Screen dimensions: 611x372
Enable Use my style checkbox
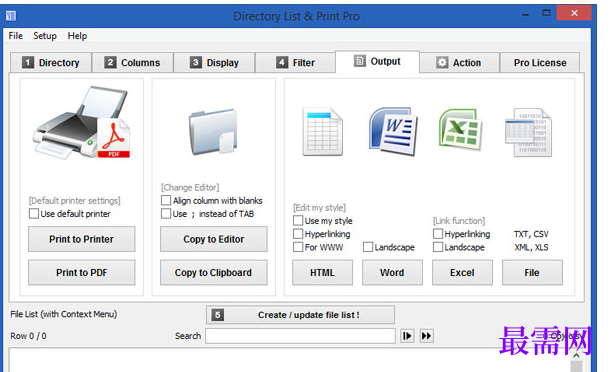point(298,220)
